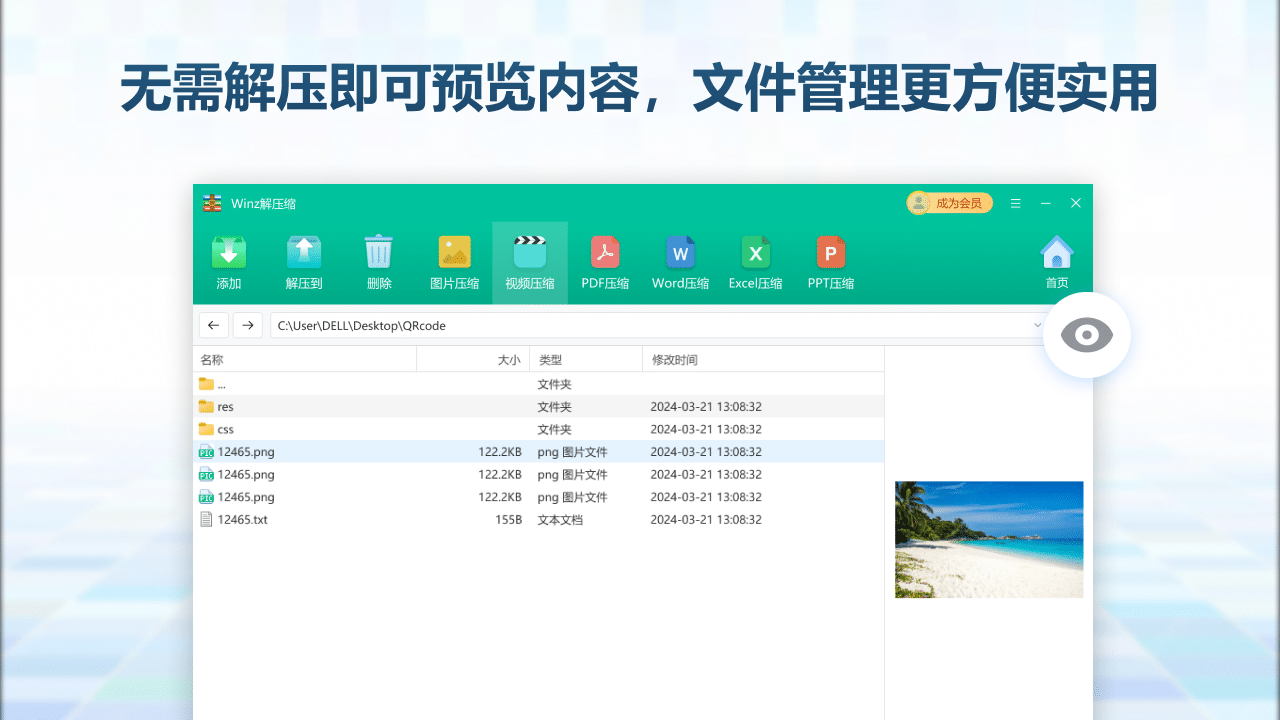Select the 视频压缩 video compression tool
The image size is (1280, 720).
tap(529, 260)
